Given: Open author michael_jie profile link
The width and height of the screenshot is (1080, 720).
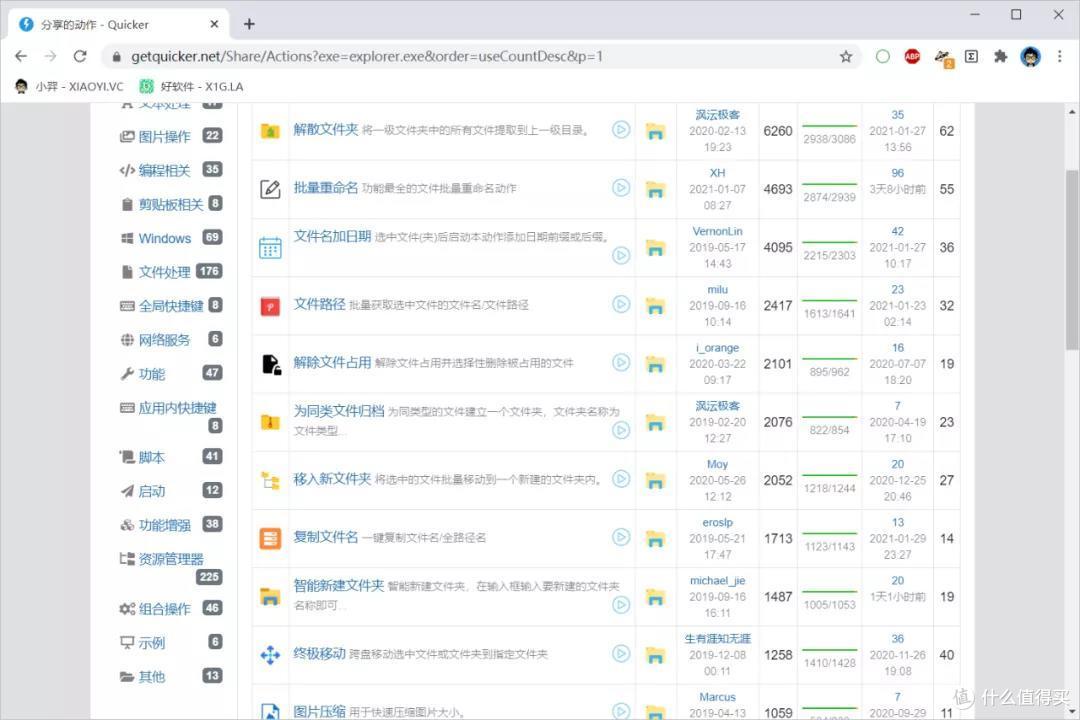Looking at the screenshot, I should click(717, 581).
